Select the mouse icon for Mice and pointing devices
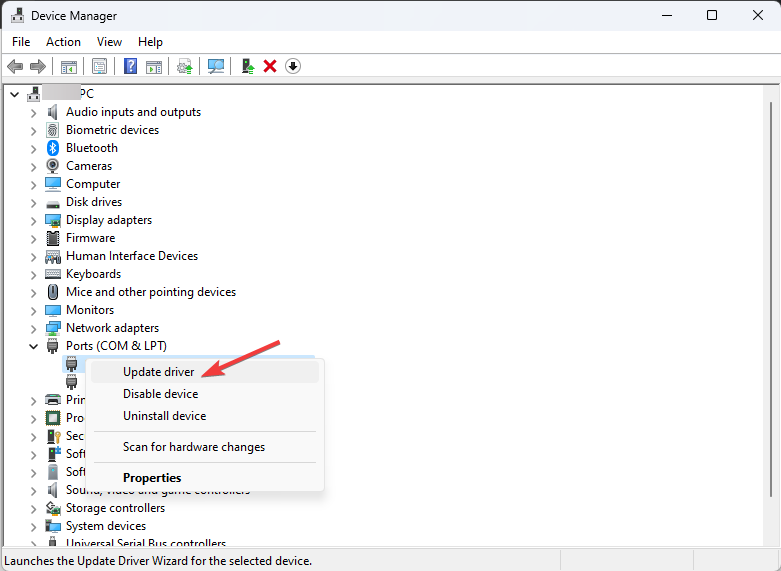Viewport: 781px width, 571px height. click(53, 292)
